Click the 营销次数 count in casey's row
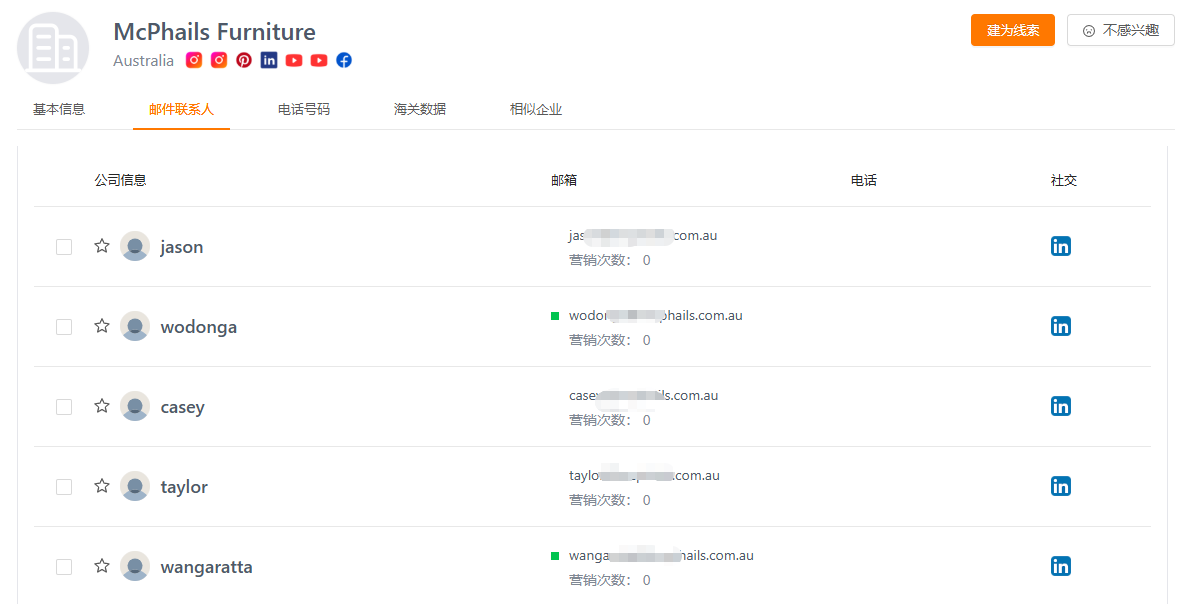The height and width of the screenshot is (604, 1184). coord(609,421)
